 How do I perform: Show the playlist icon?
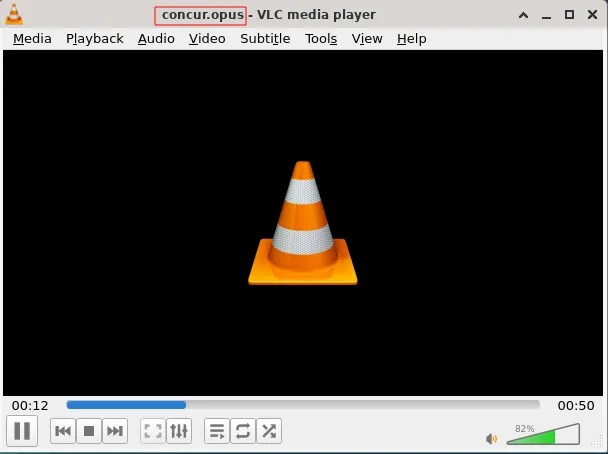pyautogui.click(x=217, y=431)
